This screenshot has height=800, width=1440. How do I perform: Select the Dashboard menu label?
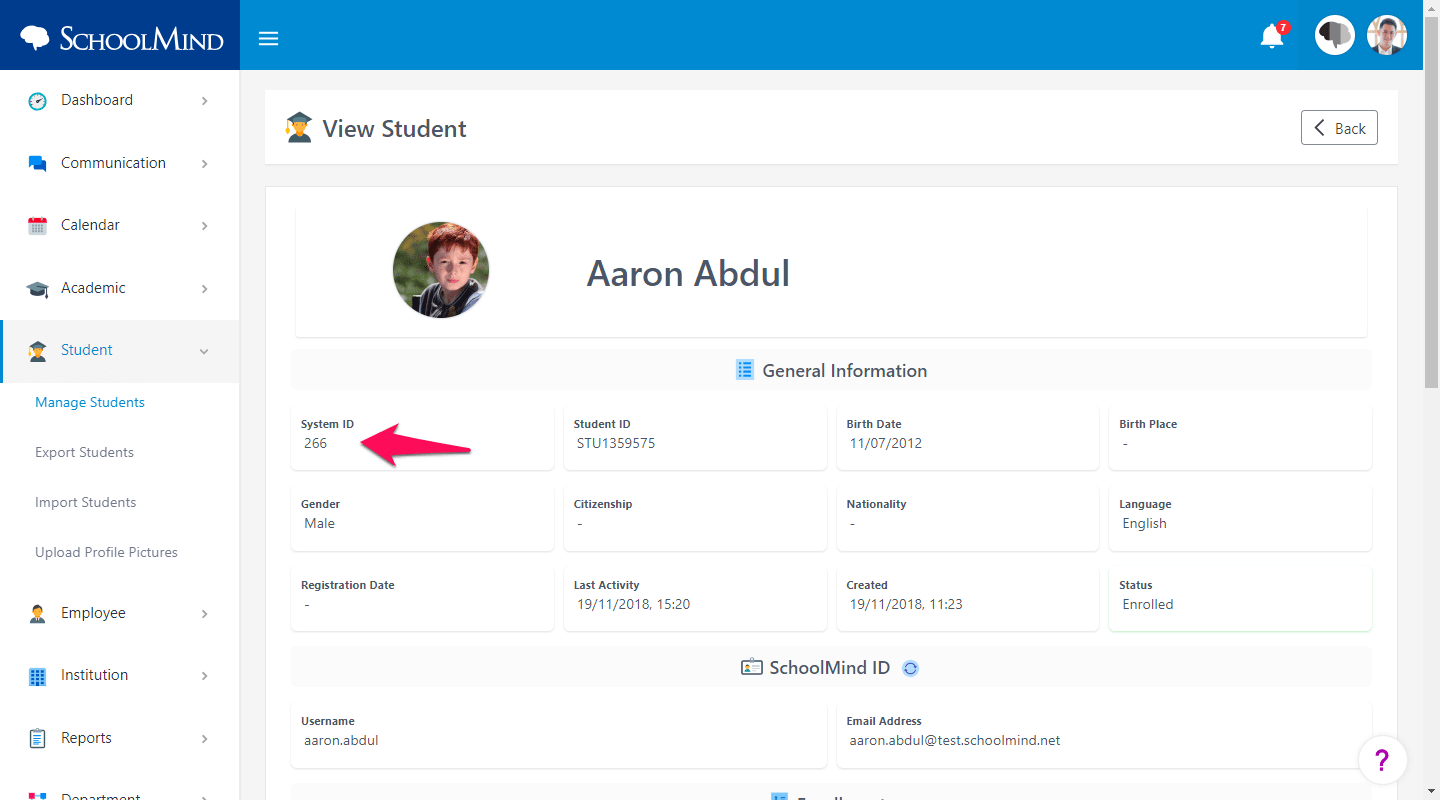[97, 100]
